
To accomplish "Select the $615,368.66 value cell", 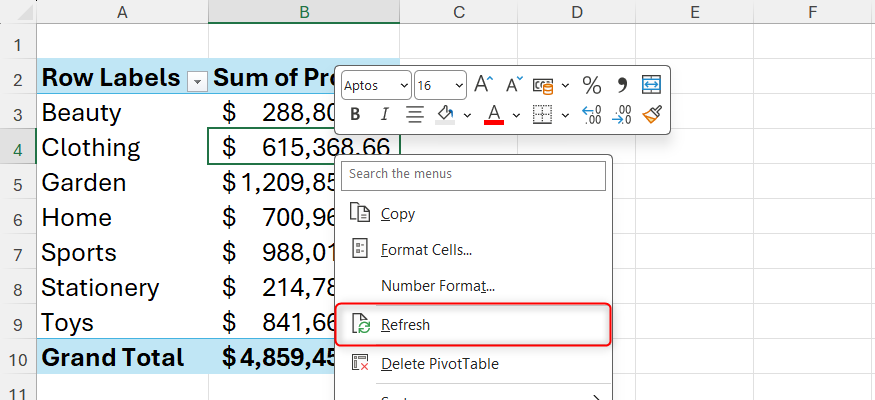I will [304, 147].
